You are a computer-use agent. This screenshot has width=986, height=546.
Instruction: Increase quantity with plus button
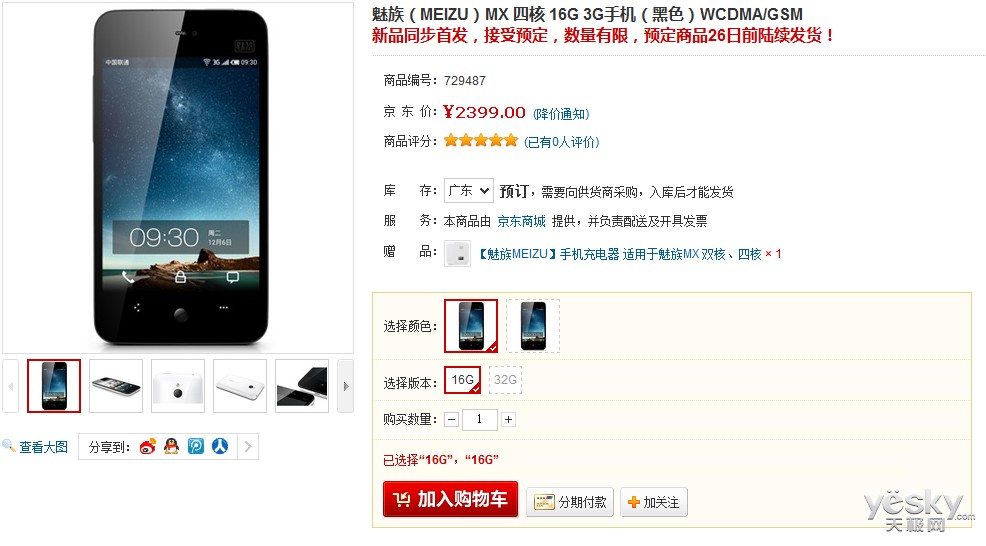(x=508, y=420)
